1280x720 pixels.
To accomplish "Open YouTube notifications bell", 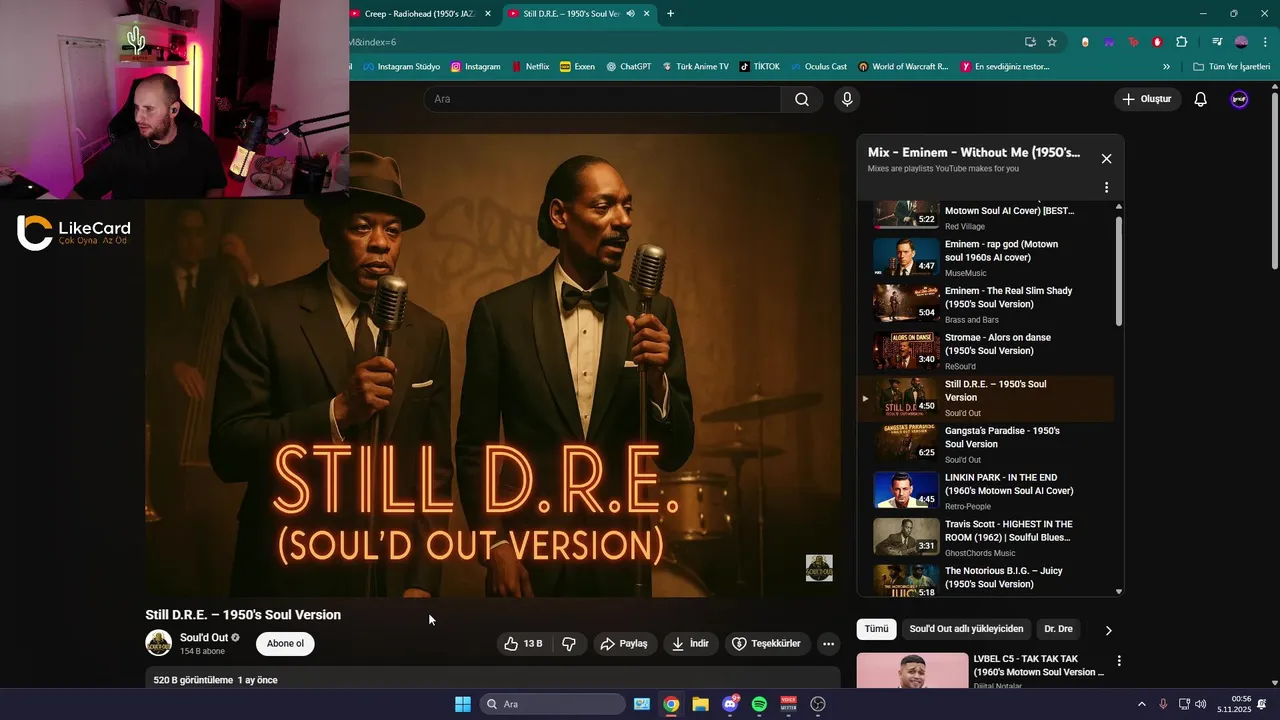I will 1201,99.
